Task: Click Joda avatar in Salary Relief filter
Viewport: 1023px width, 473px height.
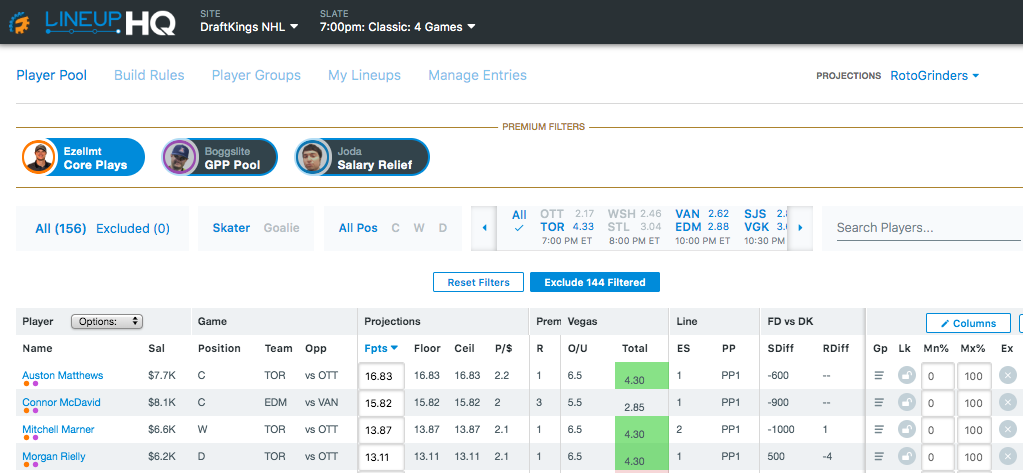Action: tap(313, 157)
